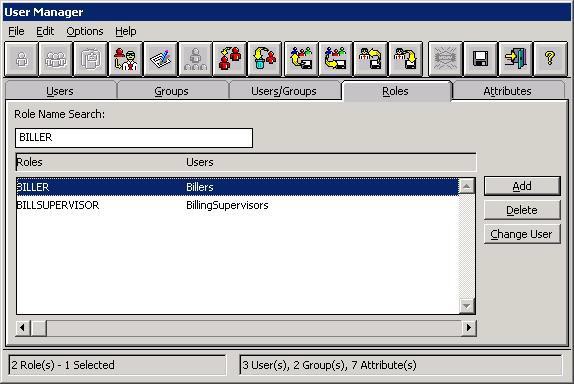
Task: Click the horizontal scroll right arrow
Action: click(468, 328)
